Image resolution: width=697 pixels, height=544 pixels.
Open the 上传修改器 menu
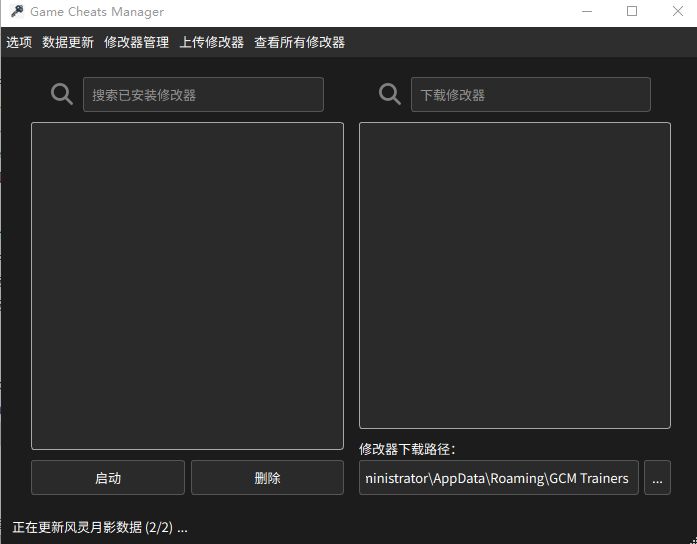pos(212,42)
